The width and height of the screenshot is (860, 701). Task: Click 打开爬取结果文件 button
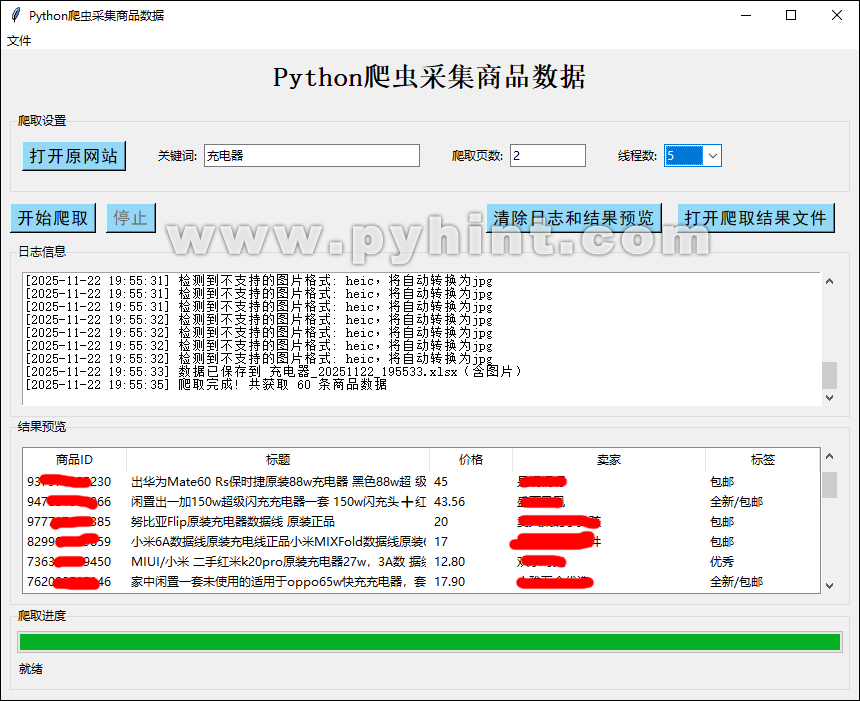point(756,218)
